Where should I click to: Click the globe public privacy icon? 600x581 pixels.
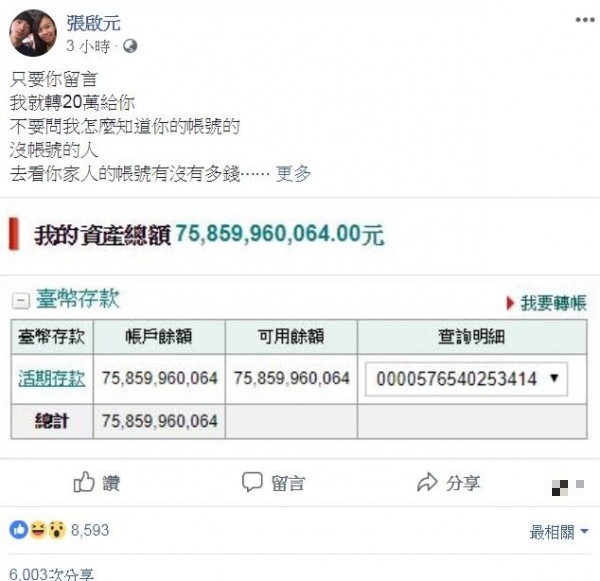point(130,46)
